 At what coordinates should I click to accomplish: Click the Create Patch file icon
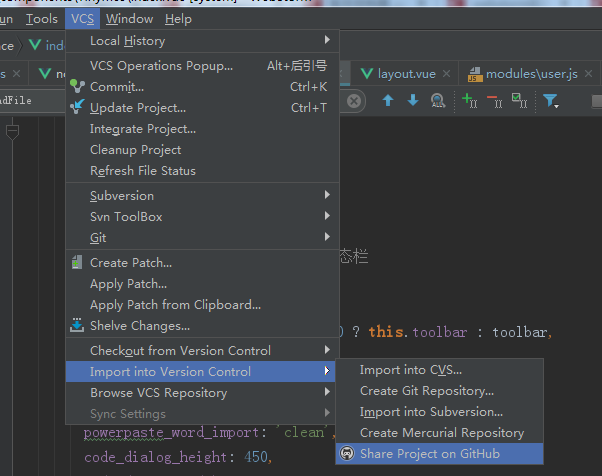[x=77, y=262]
